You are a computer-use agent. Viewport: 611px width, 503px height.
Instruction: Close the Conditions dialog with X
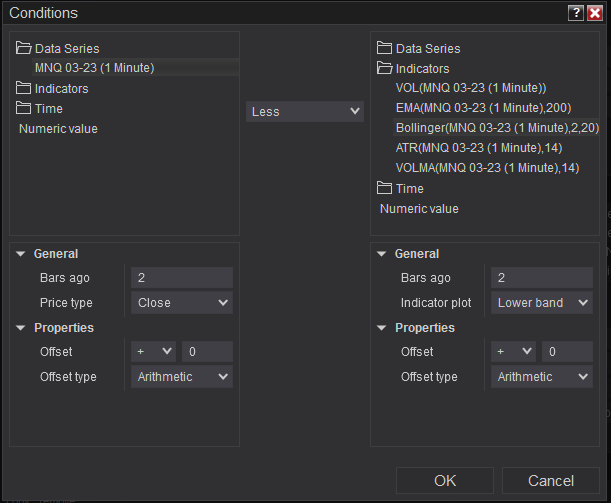[595, 13]
